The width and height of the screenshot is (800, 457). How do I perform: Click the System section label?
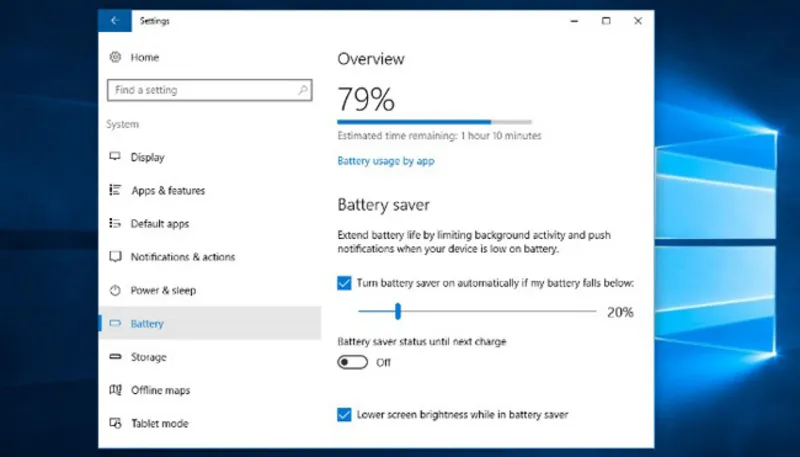122,124
